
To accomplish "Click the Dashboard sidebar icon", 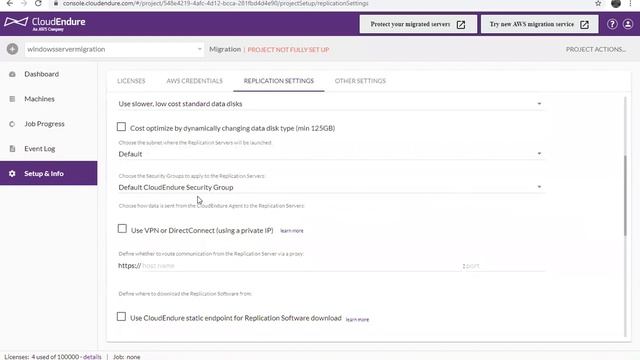I will point(12,74).
